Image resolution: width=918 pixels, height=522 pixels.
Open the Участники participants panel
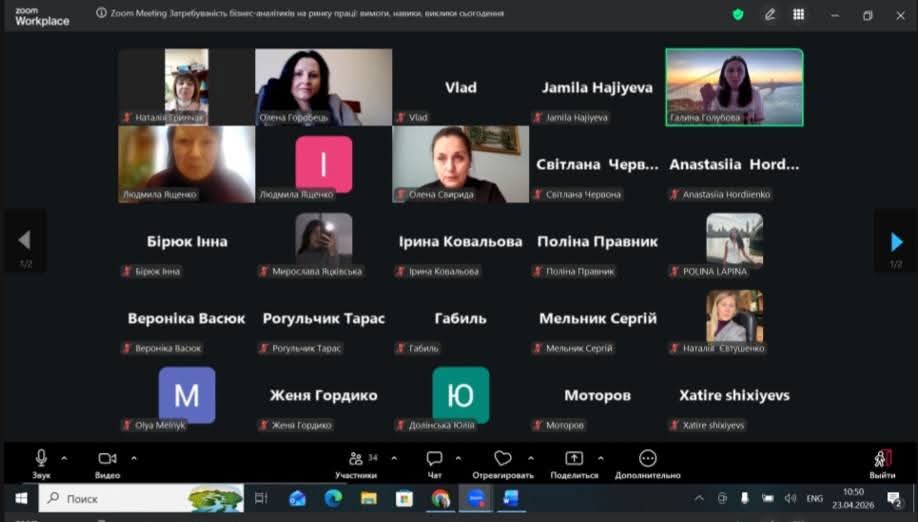(x=357, y=460)
